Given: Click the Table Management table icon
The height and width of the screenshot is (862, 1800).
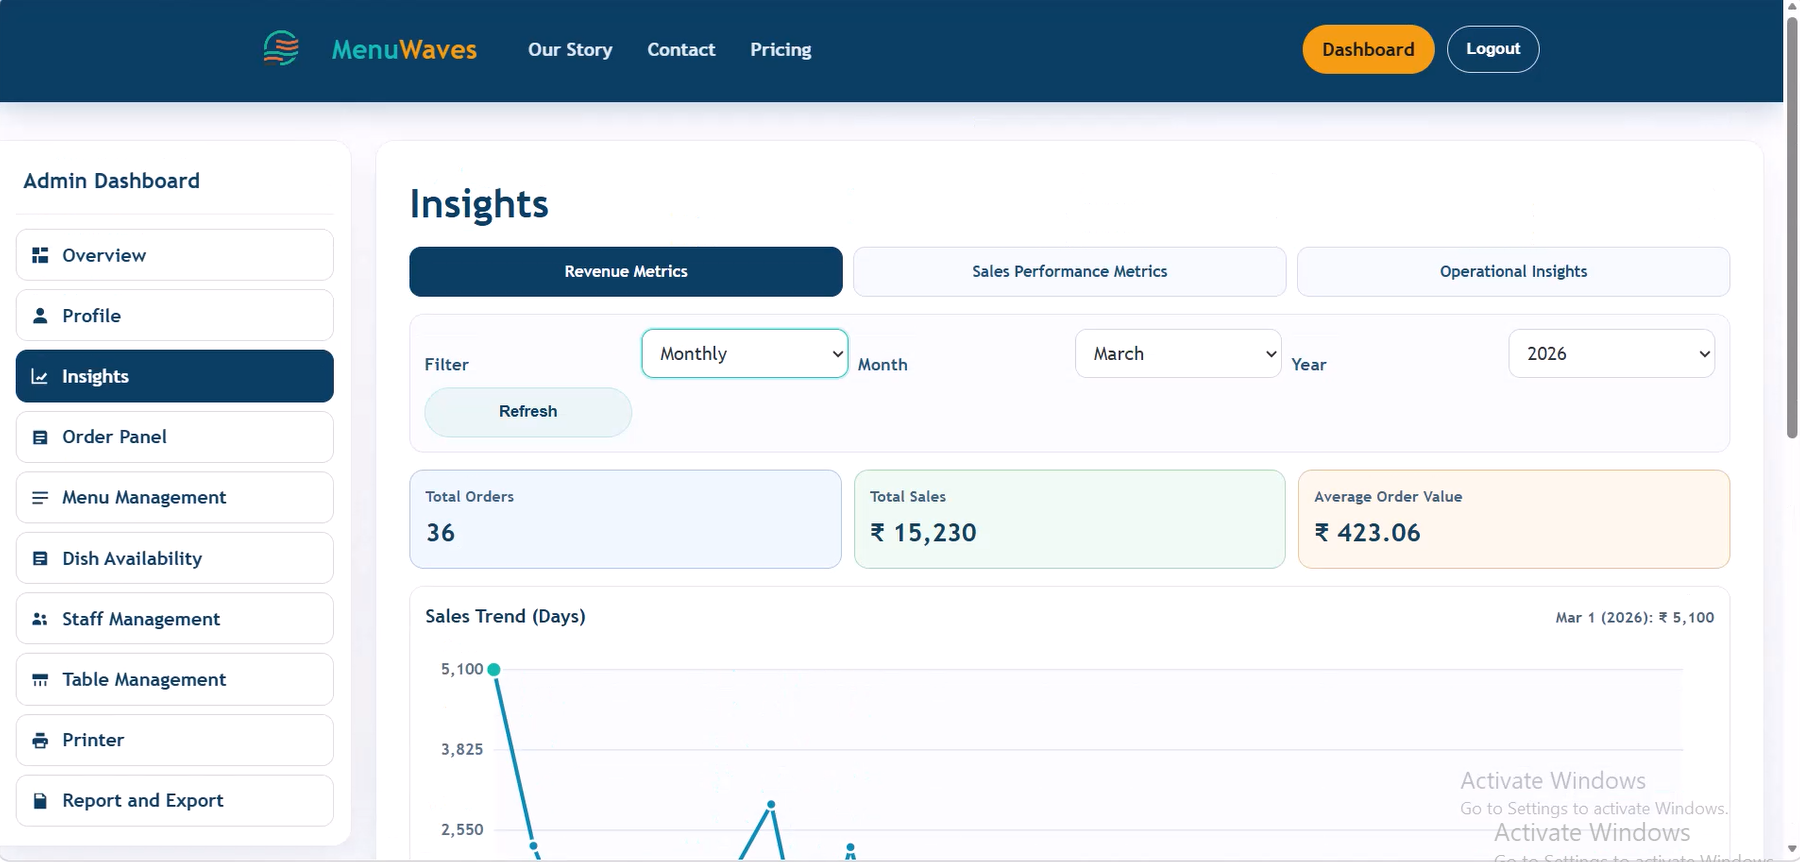Looking at the screenshot, I should [x=40, y=680].
